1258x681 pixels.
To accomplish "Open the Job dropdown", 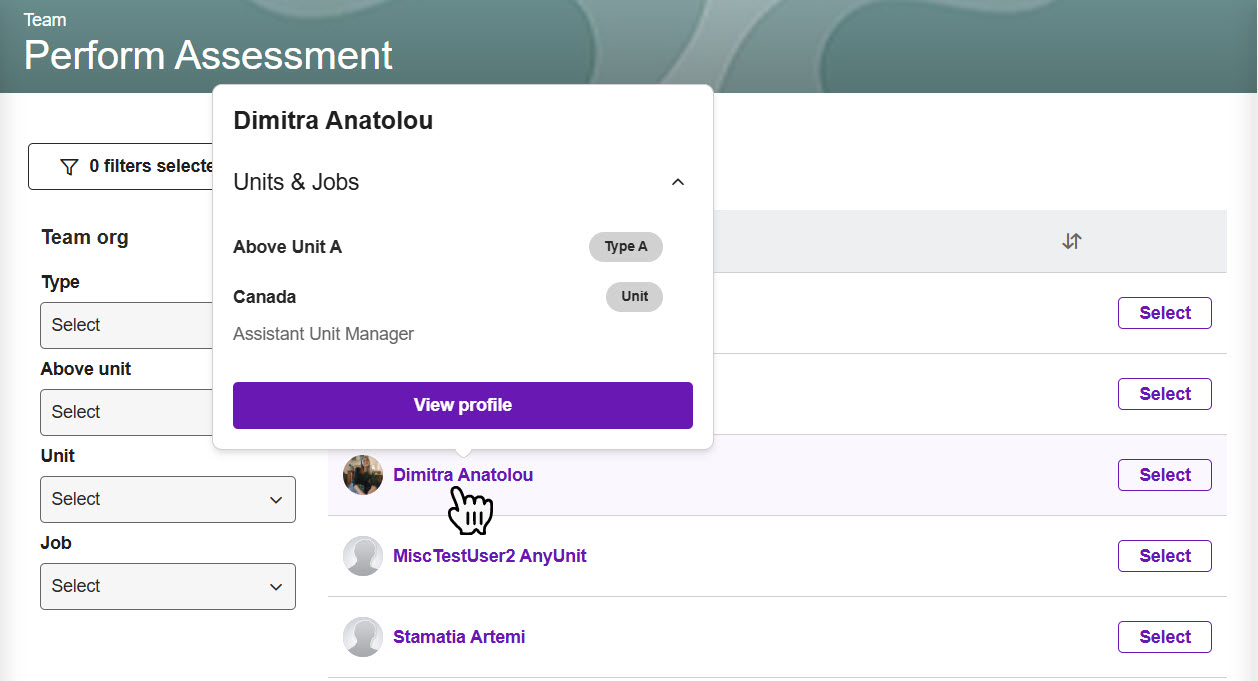I will [168, 586].
